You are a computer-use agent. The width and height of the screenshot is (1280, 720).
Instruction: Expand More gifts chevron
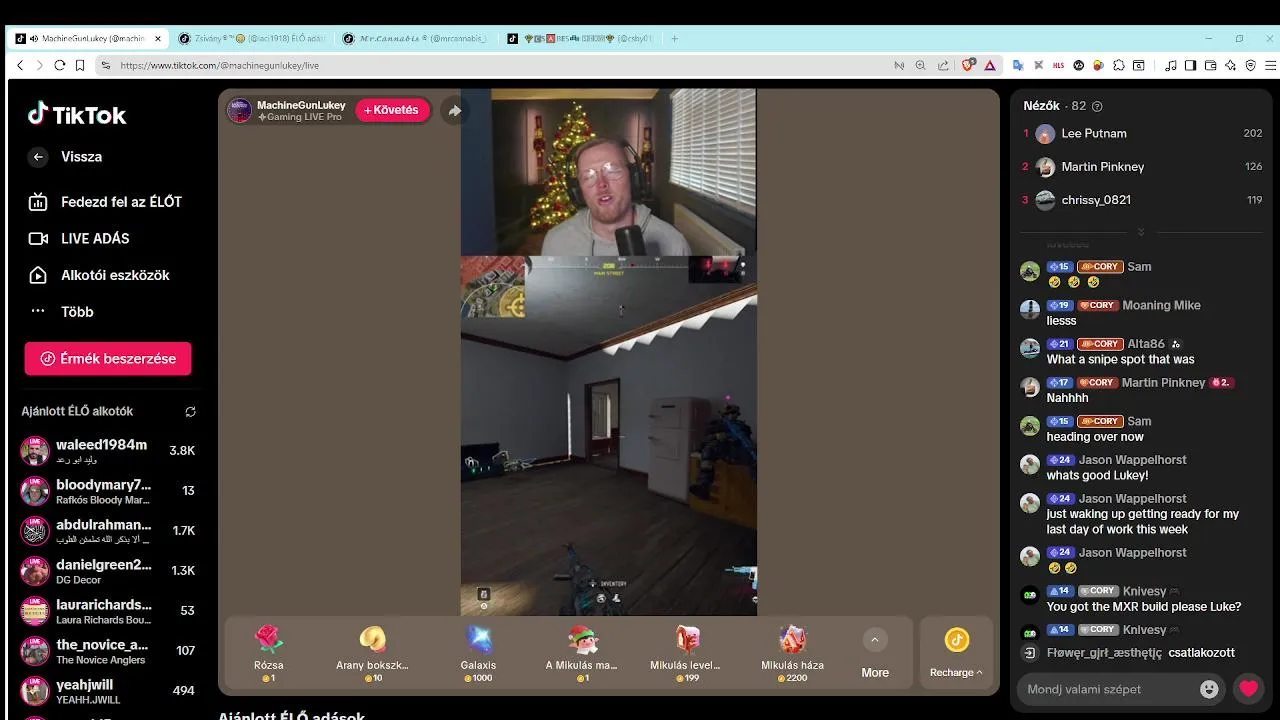click(875, 640)
